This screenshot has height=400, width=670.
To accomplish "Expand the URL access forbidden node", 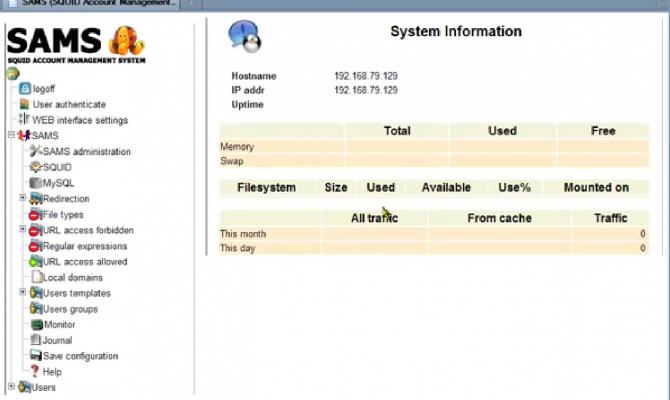I will [23, 229].
